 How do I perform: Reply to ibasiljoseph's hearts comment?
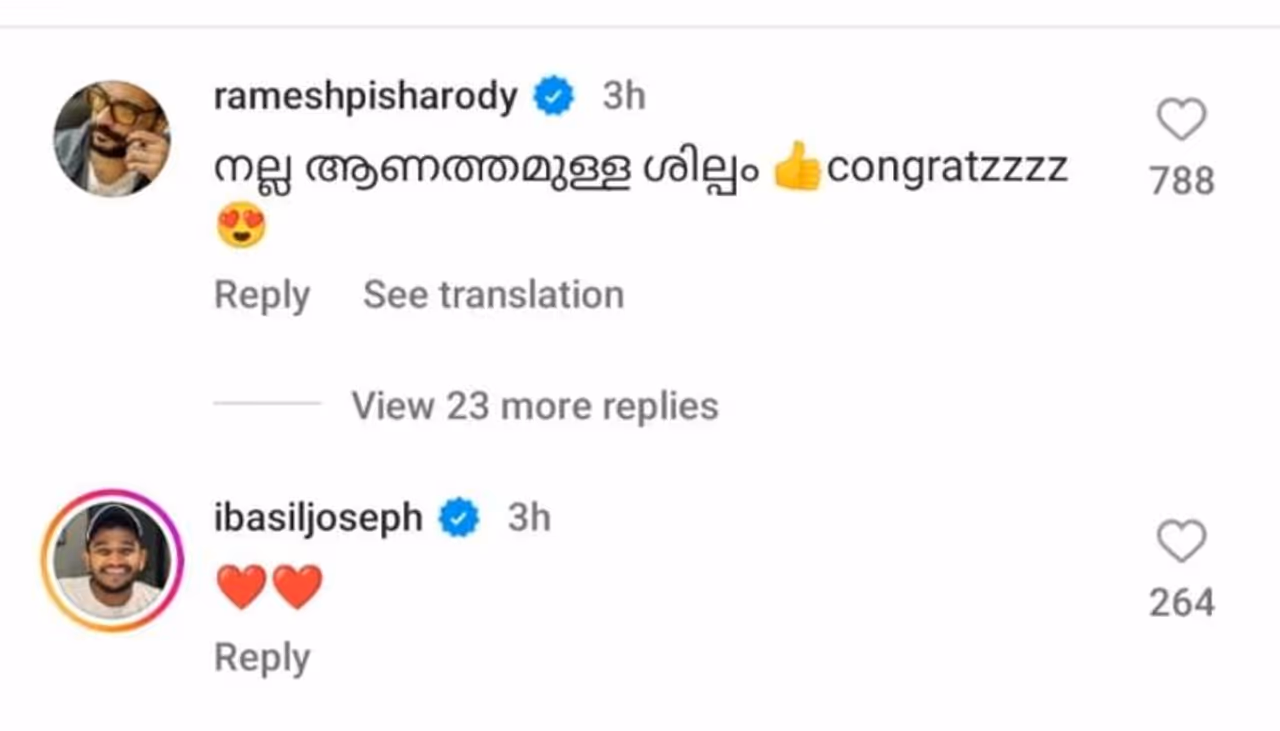coord(262,657)
